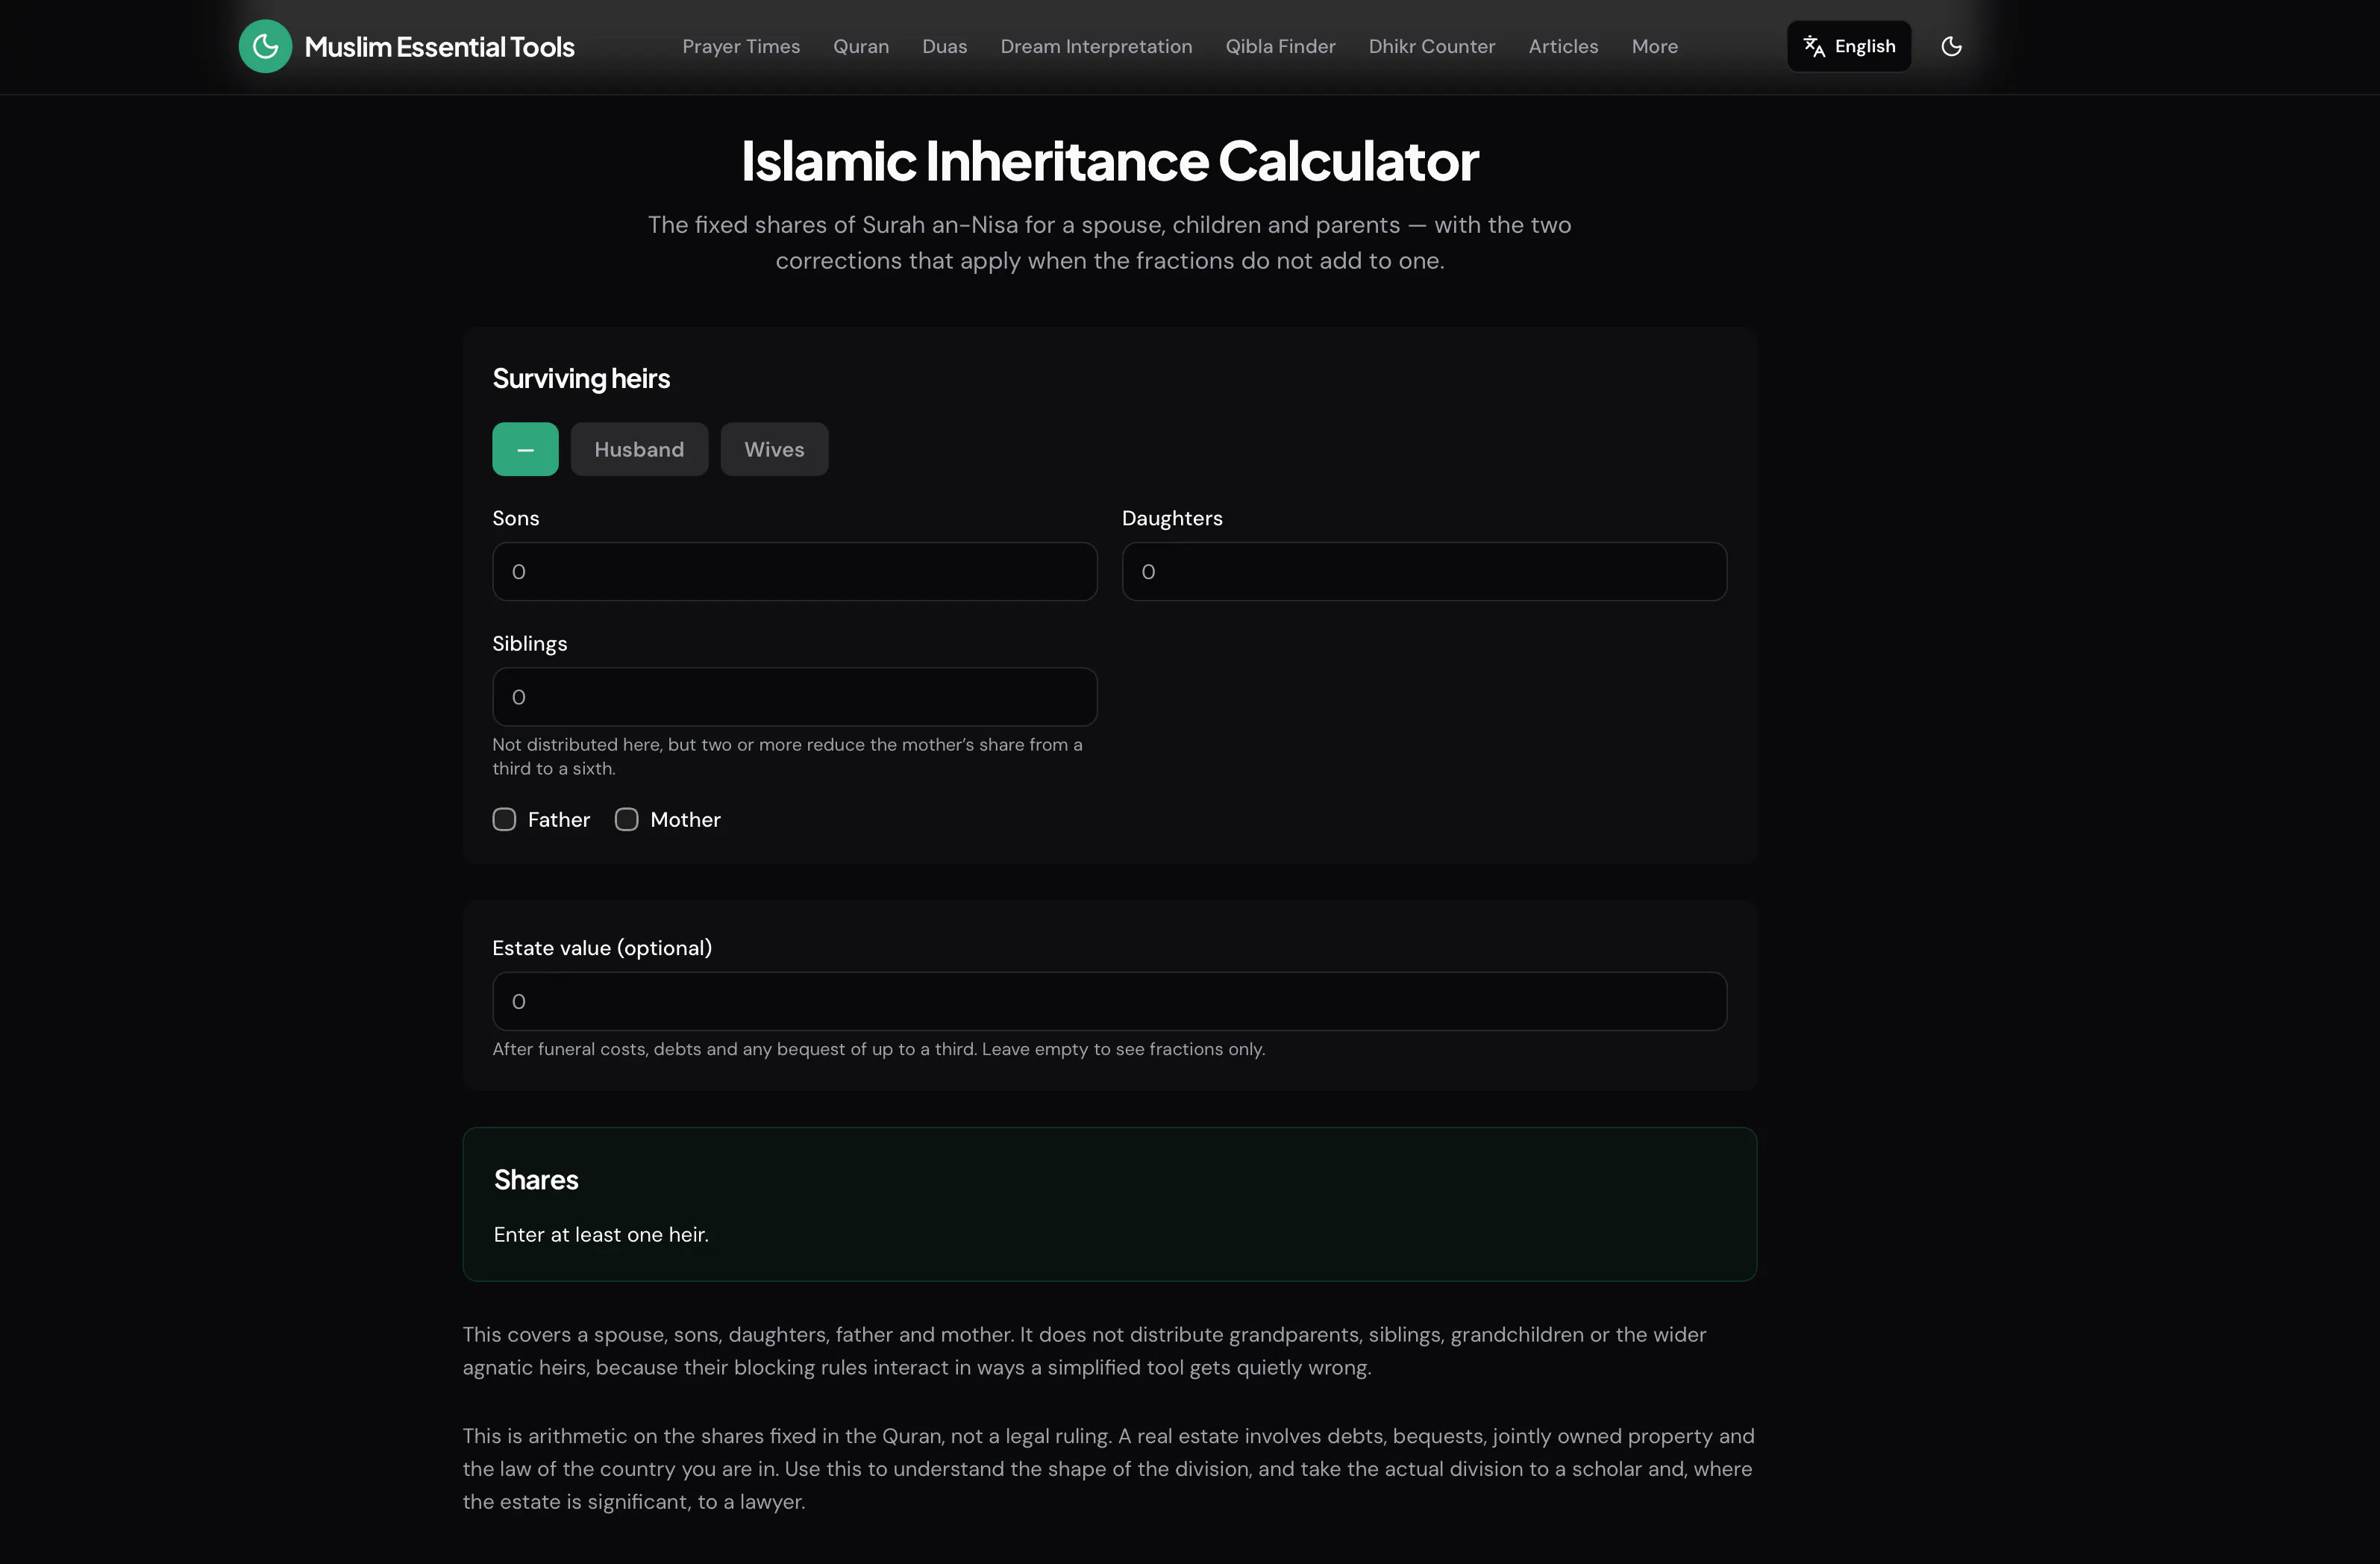Focus the Daughters number field
This screenshot has height=1564, width=2380.
tap(1424, 572)
